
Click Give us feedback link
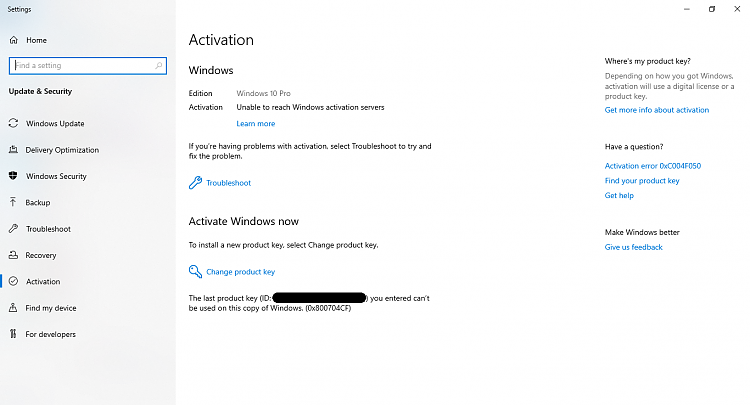[x=633, y=247]
